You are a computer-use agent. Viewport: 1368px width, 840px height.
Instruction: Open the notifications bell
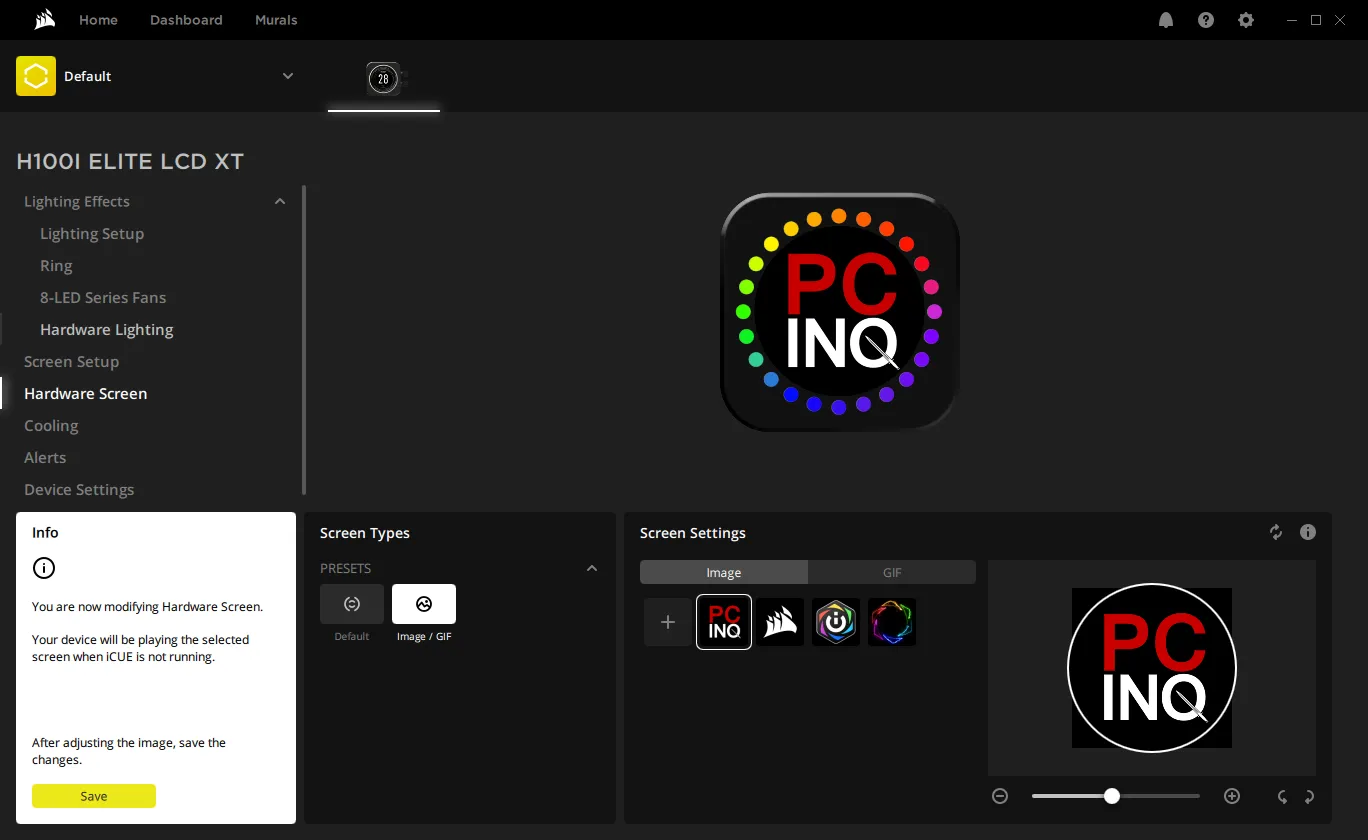point(1166,20)
